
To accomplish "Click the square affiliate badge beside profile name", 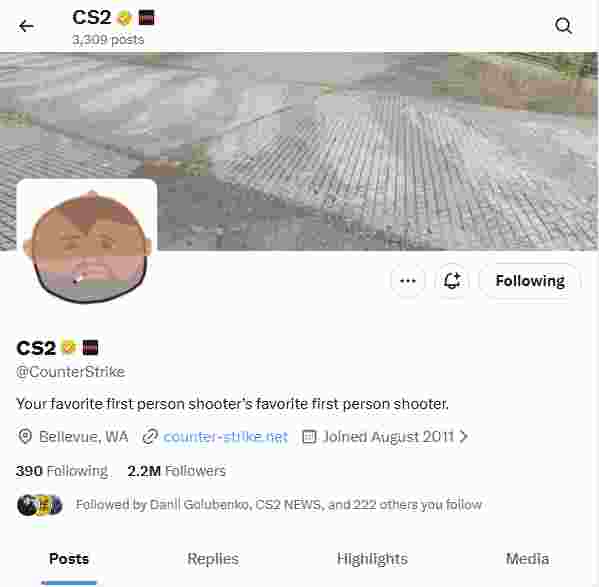I will coord(91,348).
